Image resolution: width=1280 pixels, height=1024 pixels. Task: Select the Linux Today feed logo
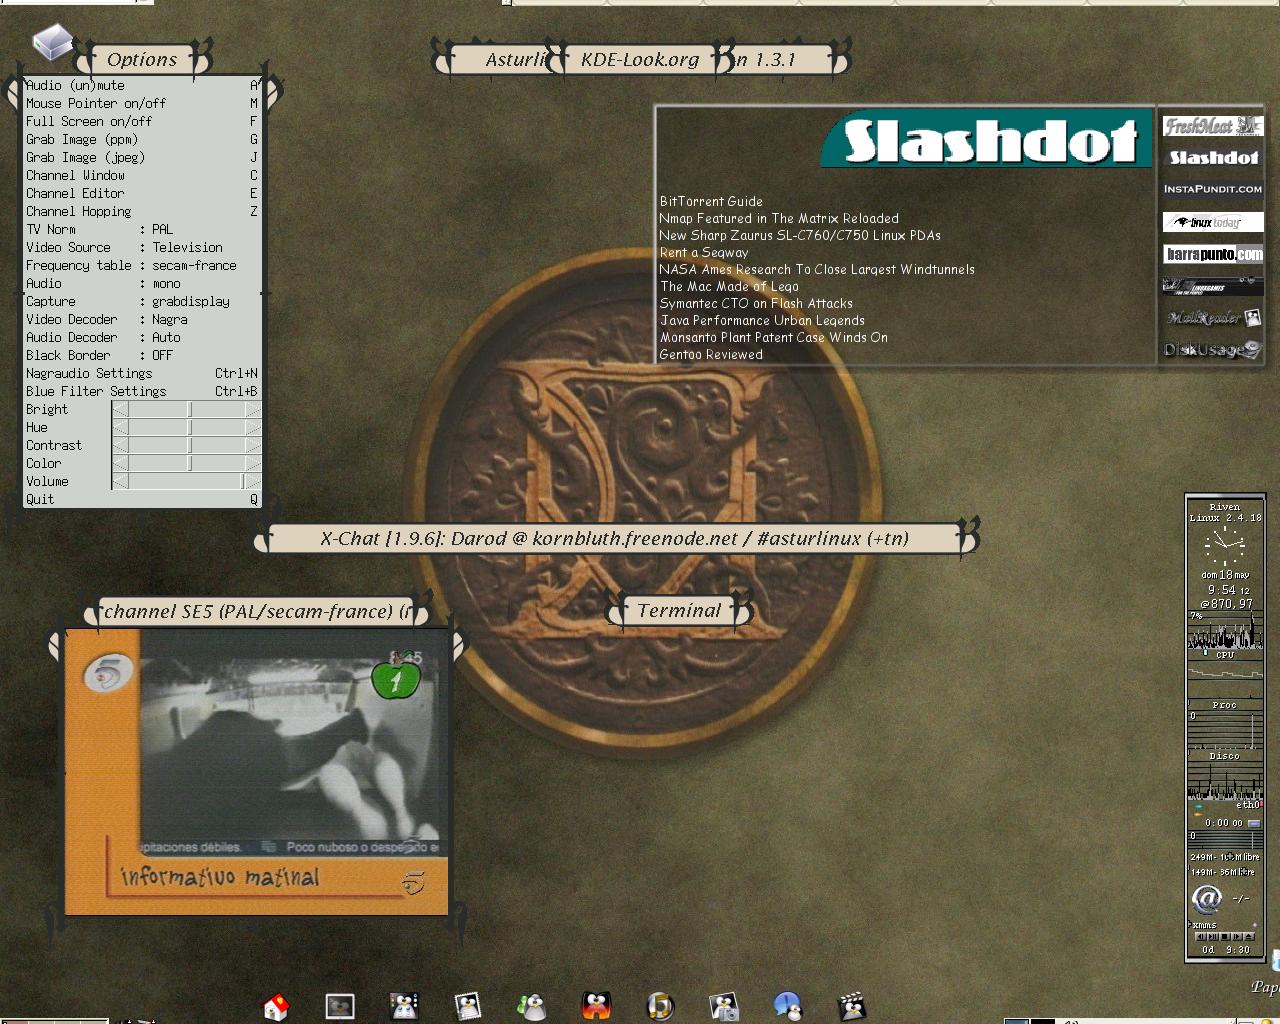tap(1212, 222)
